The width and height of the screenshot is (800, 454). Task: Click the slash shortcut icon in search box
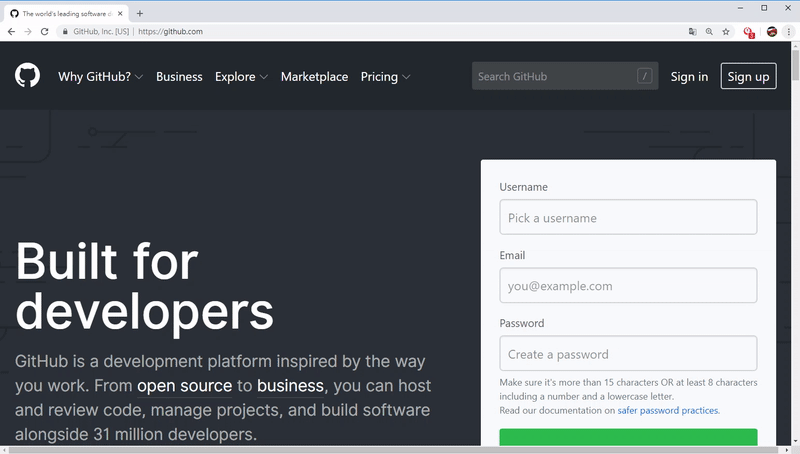(644, 76)
